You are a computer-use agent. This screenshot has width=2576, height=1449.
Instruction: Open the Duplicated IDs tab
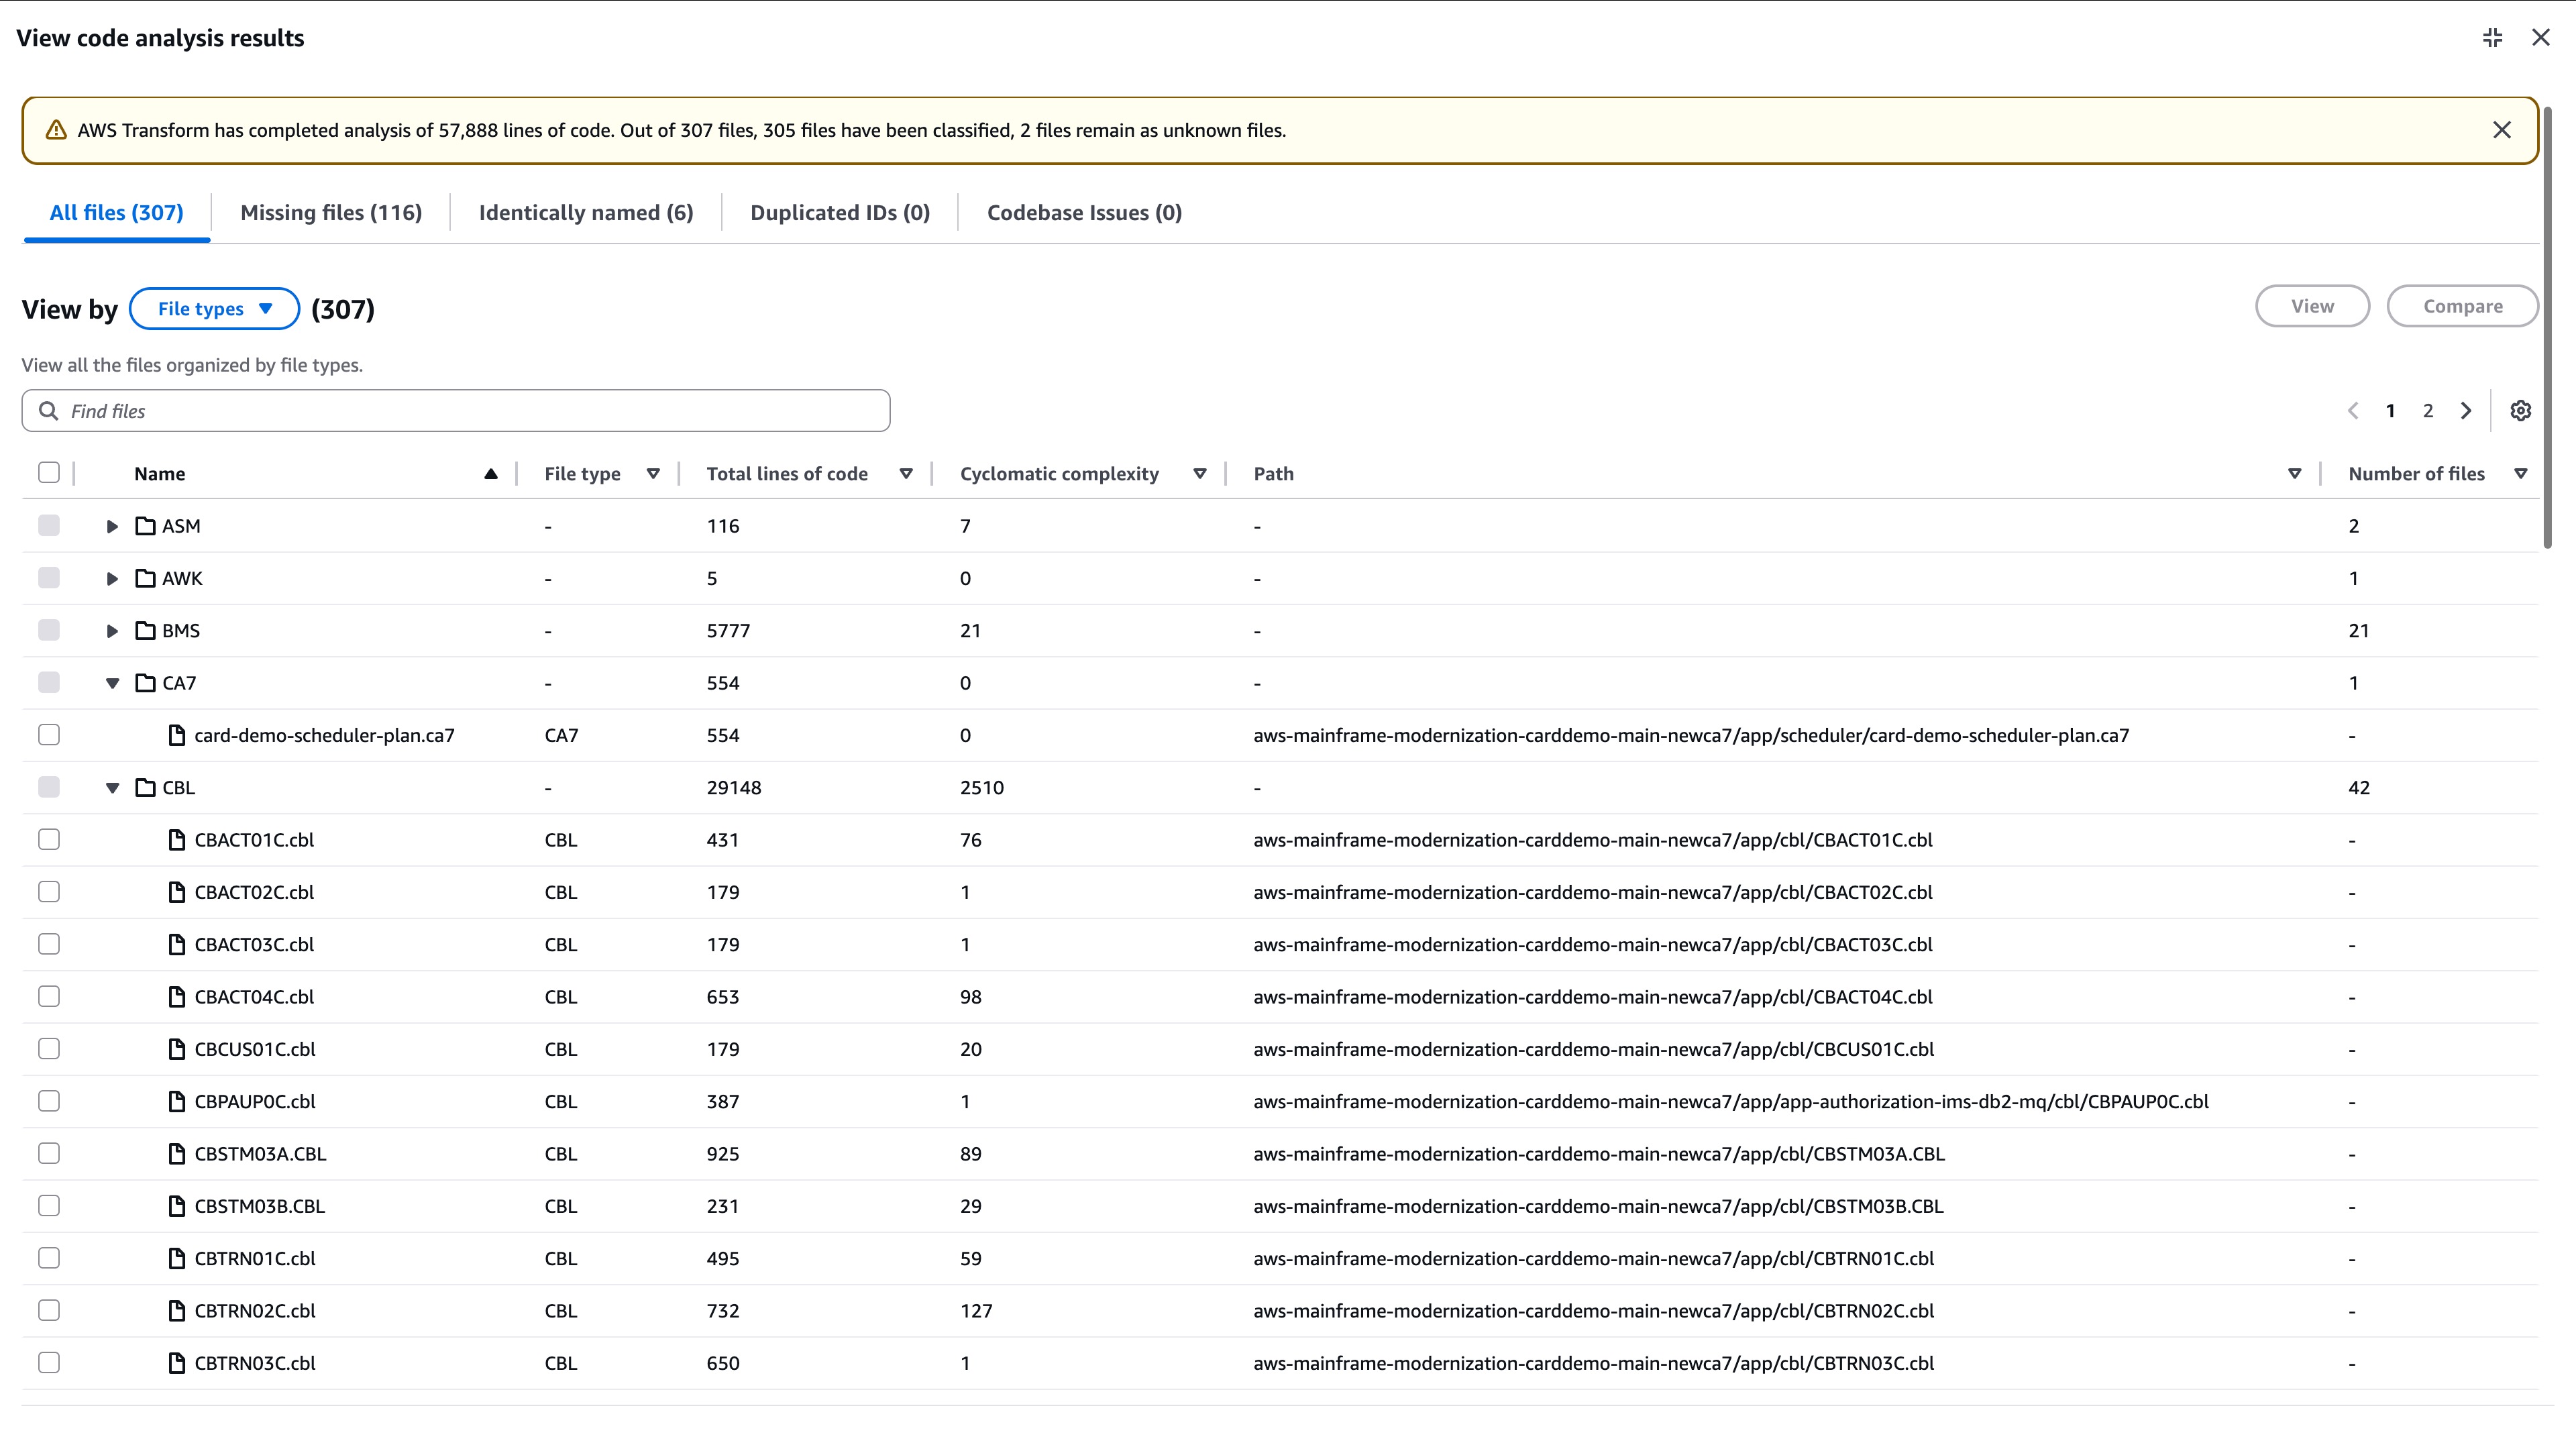[x=840, y=212]
